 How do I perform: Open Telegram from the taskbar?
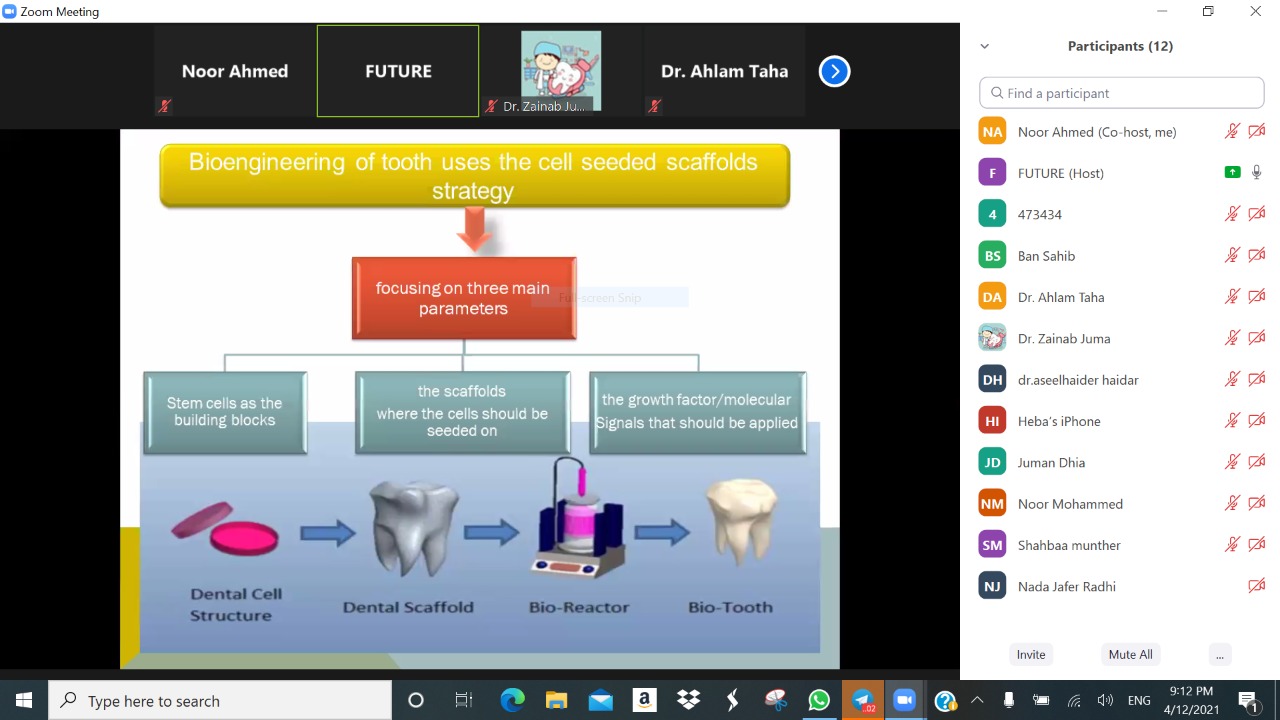click(862, 701)
